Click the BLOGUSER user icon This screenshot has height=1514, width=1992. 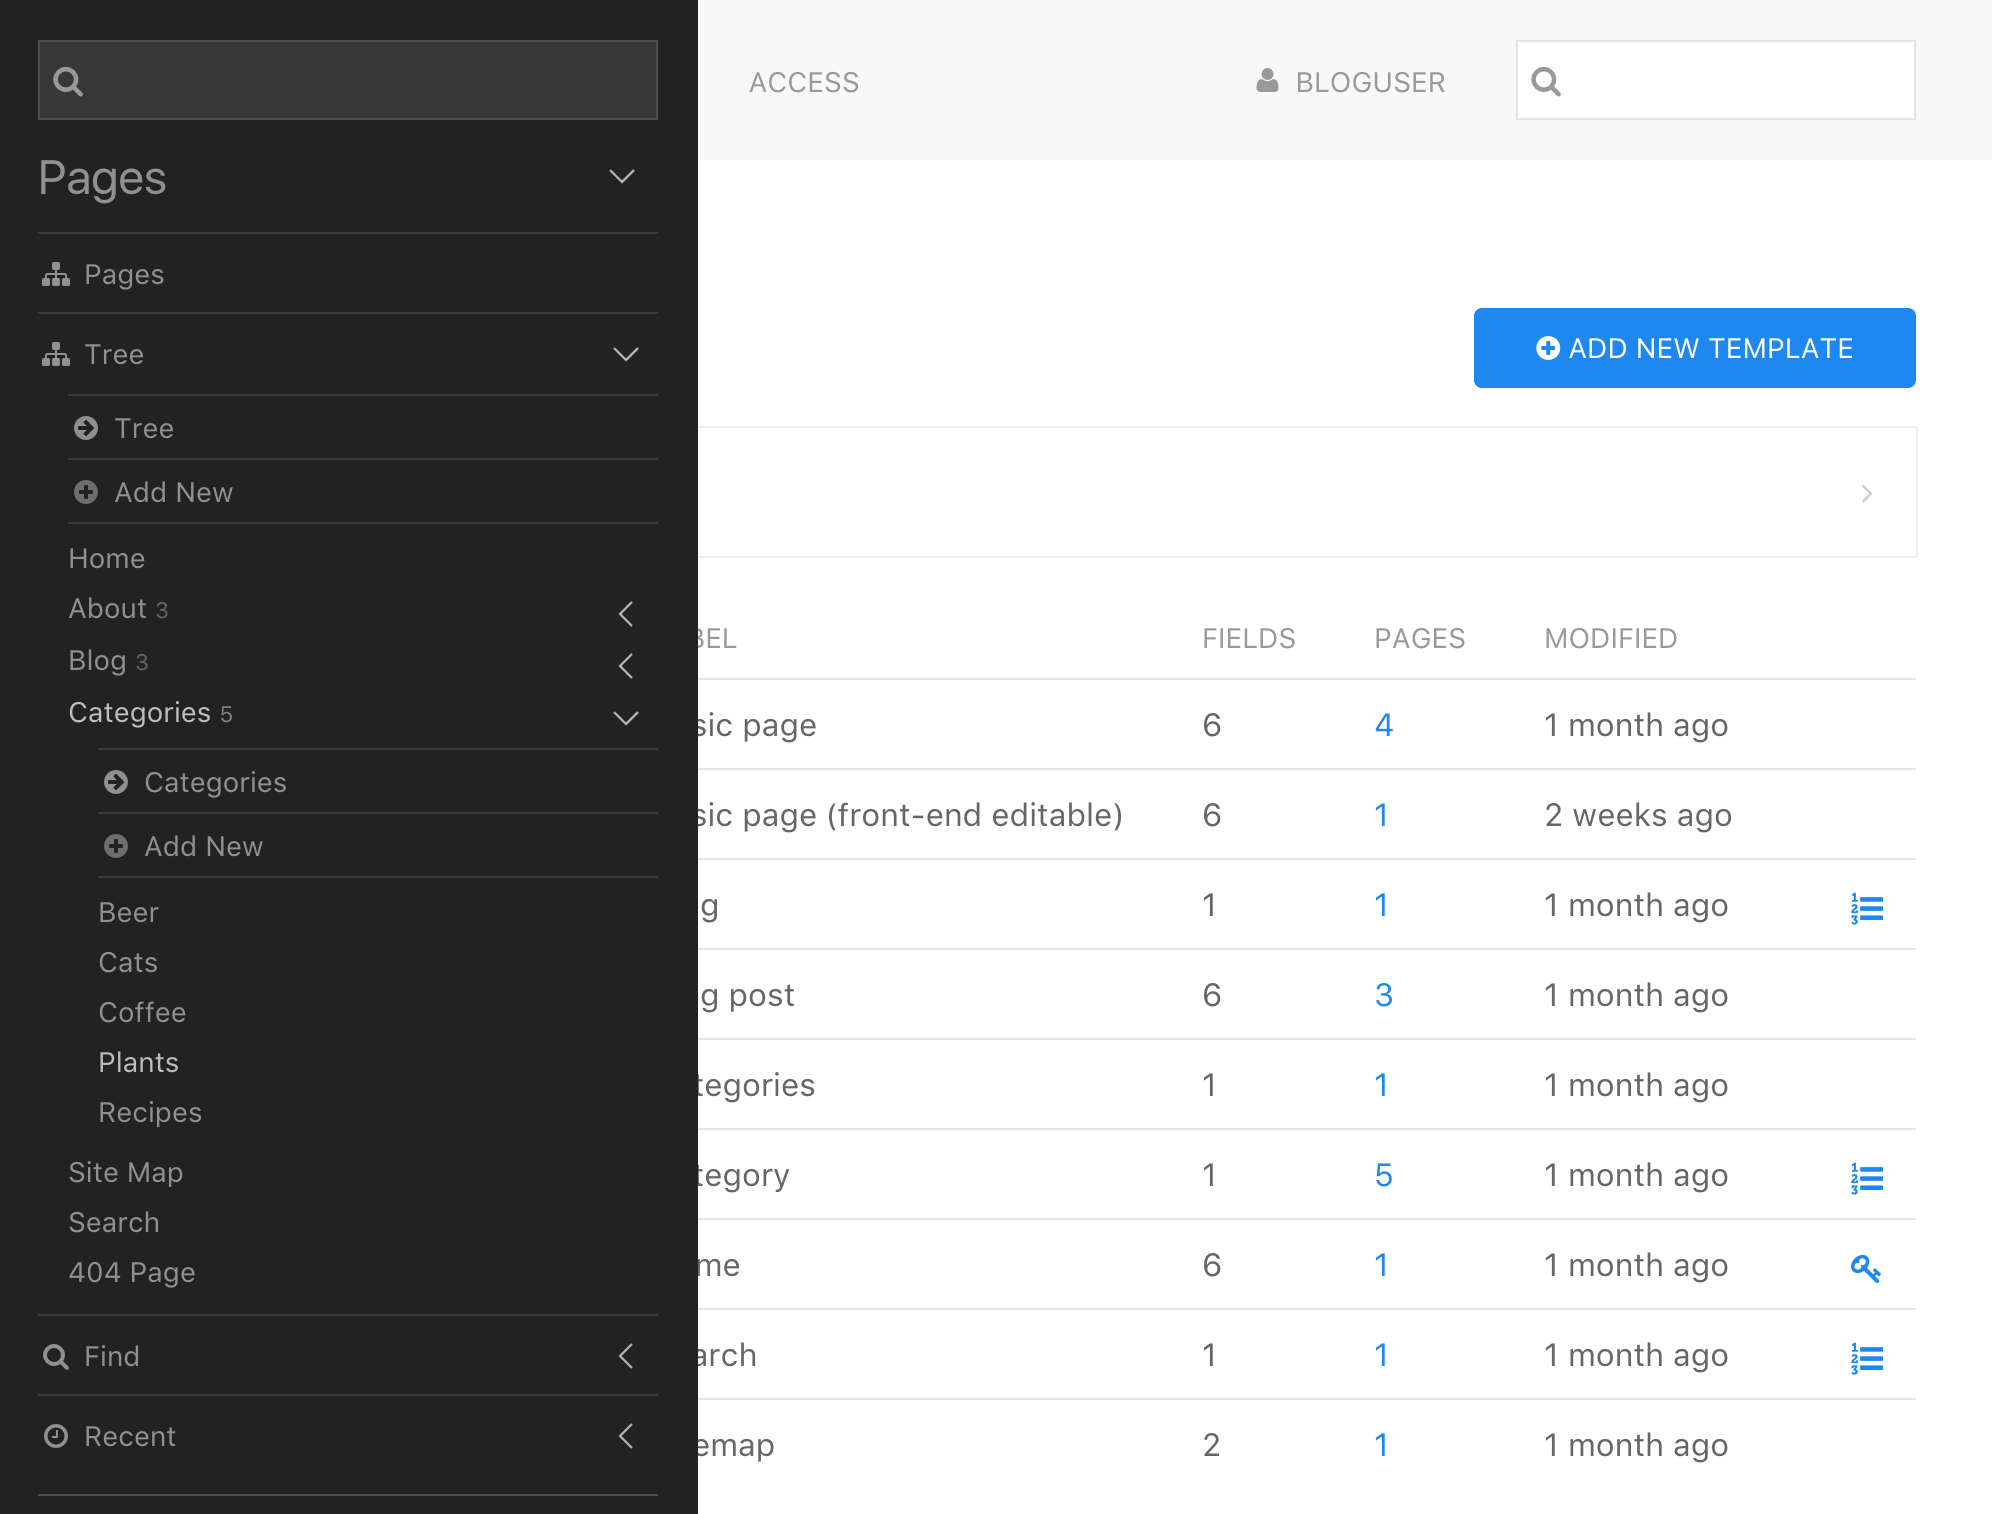(1267, 81)
